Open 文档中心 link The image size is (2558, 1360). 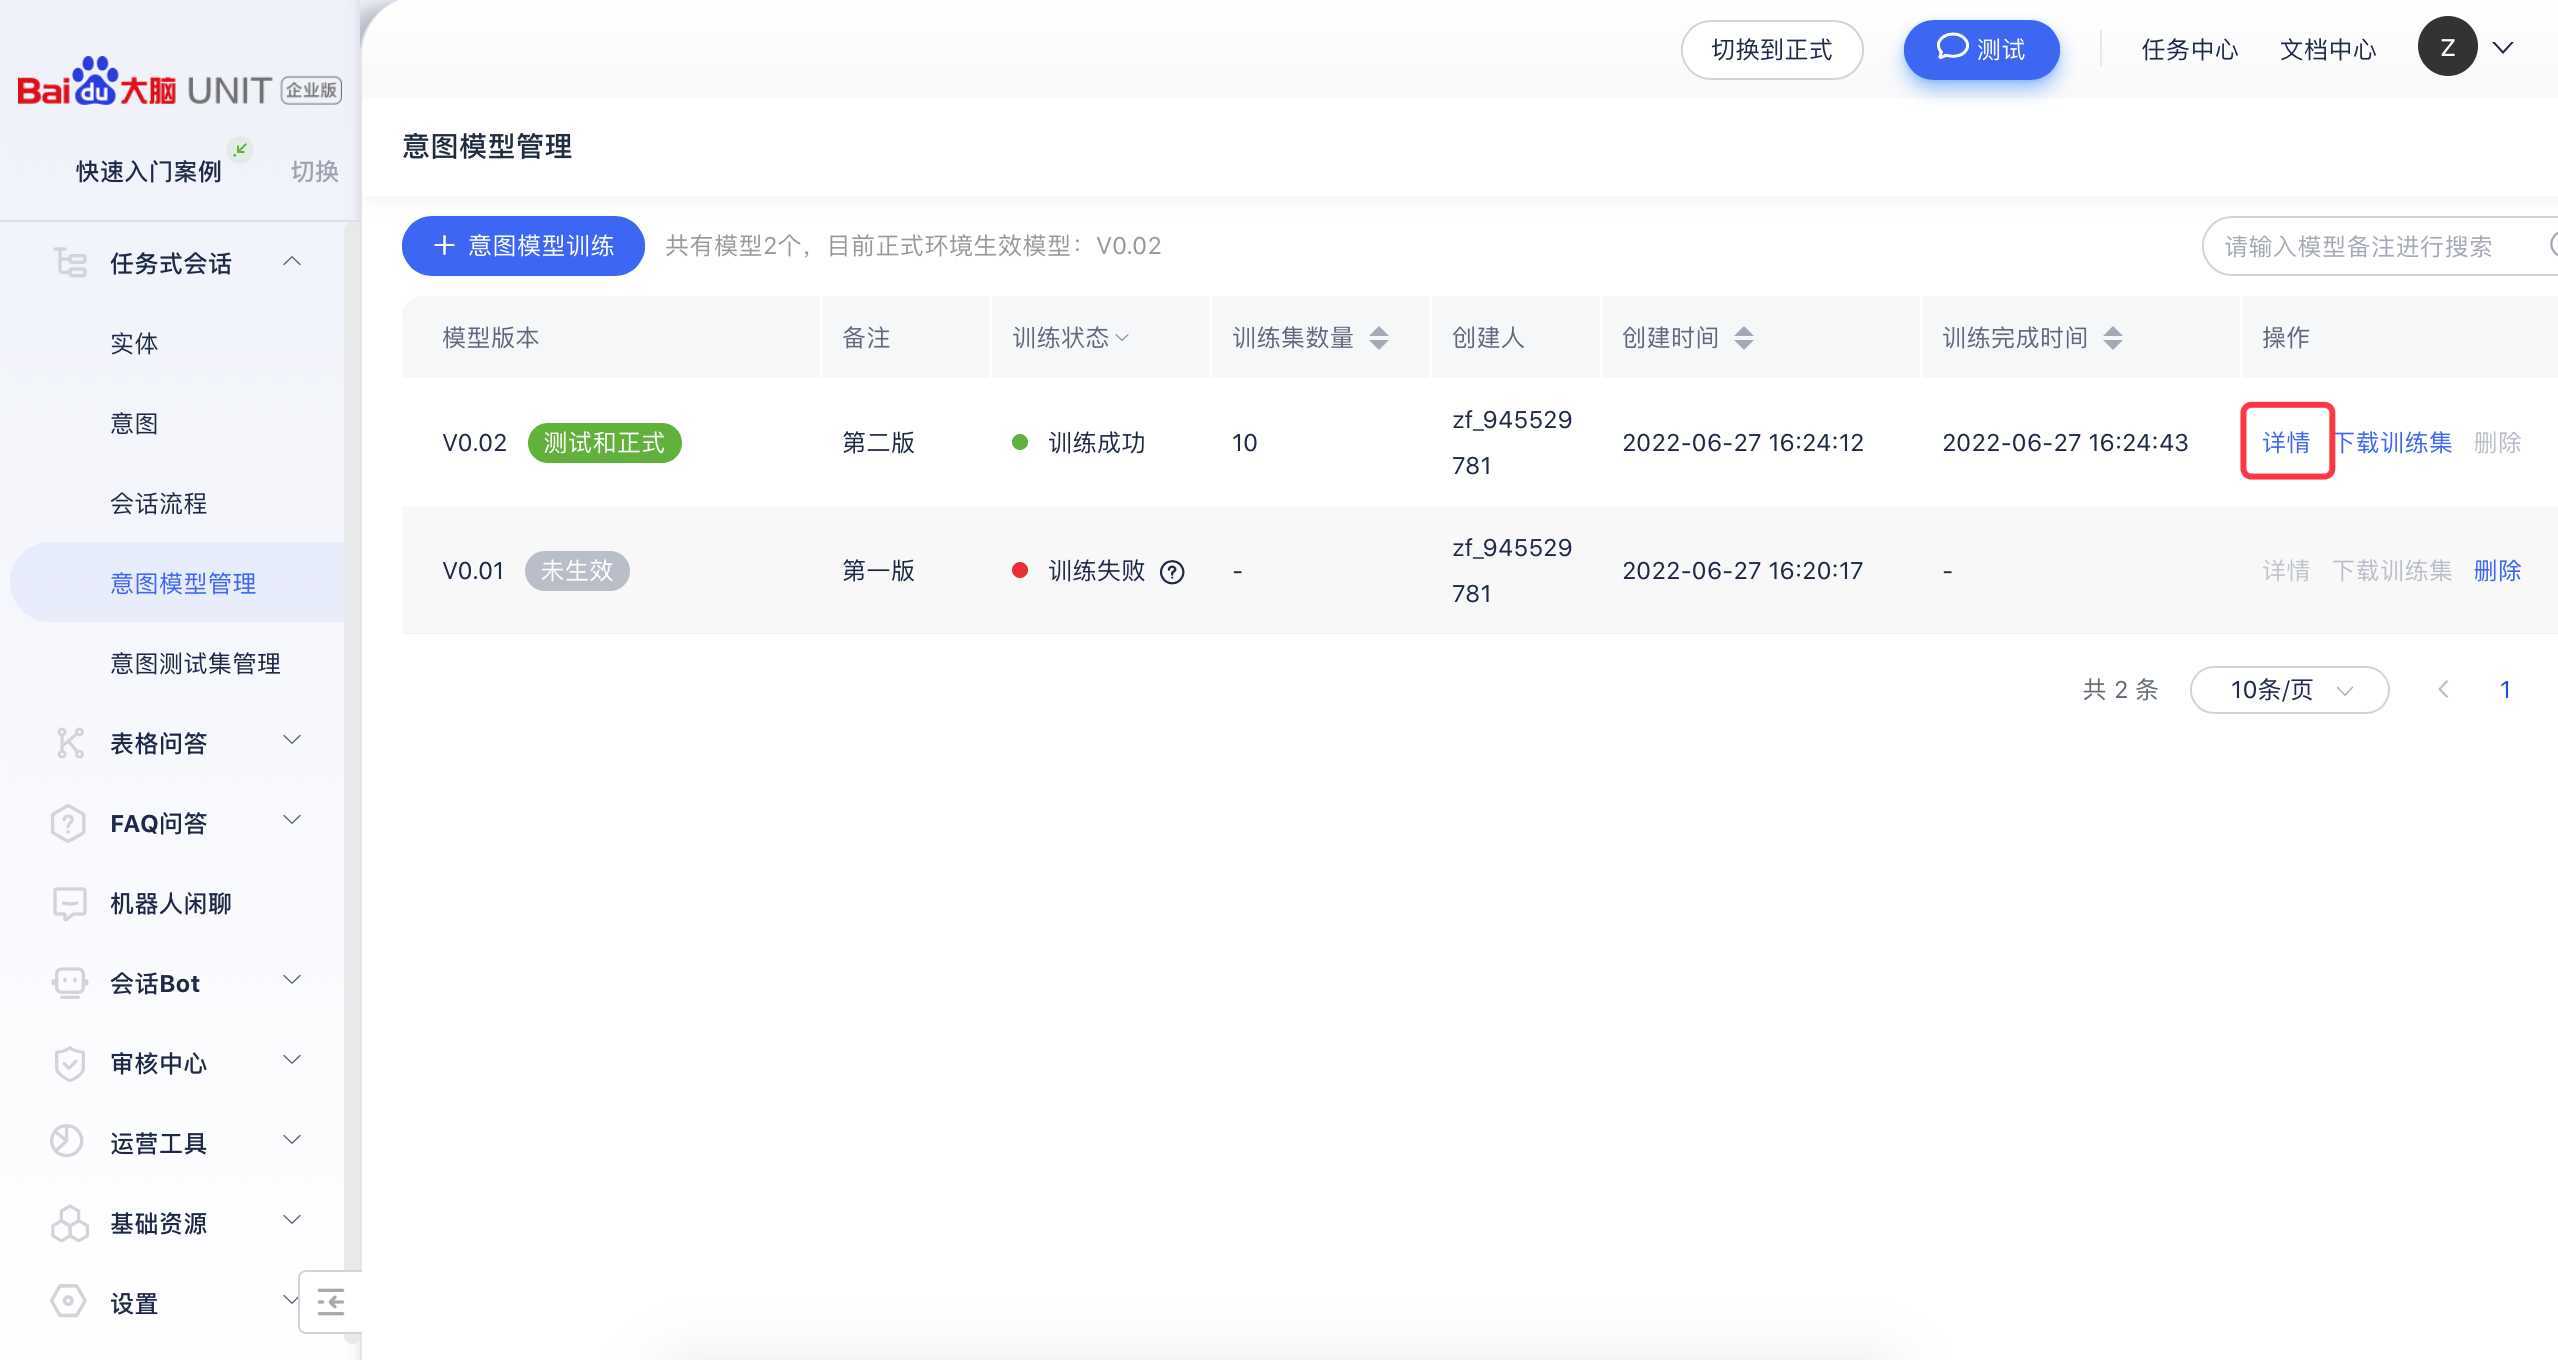[2328, 50]
